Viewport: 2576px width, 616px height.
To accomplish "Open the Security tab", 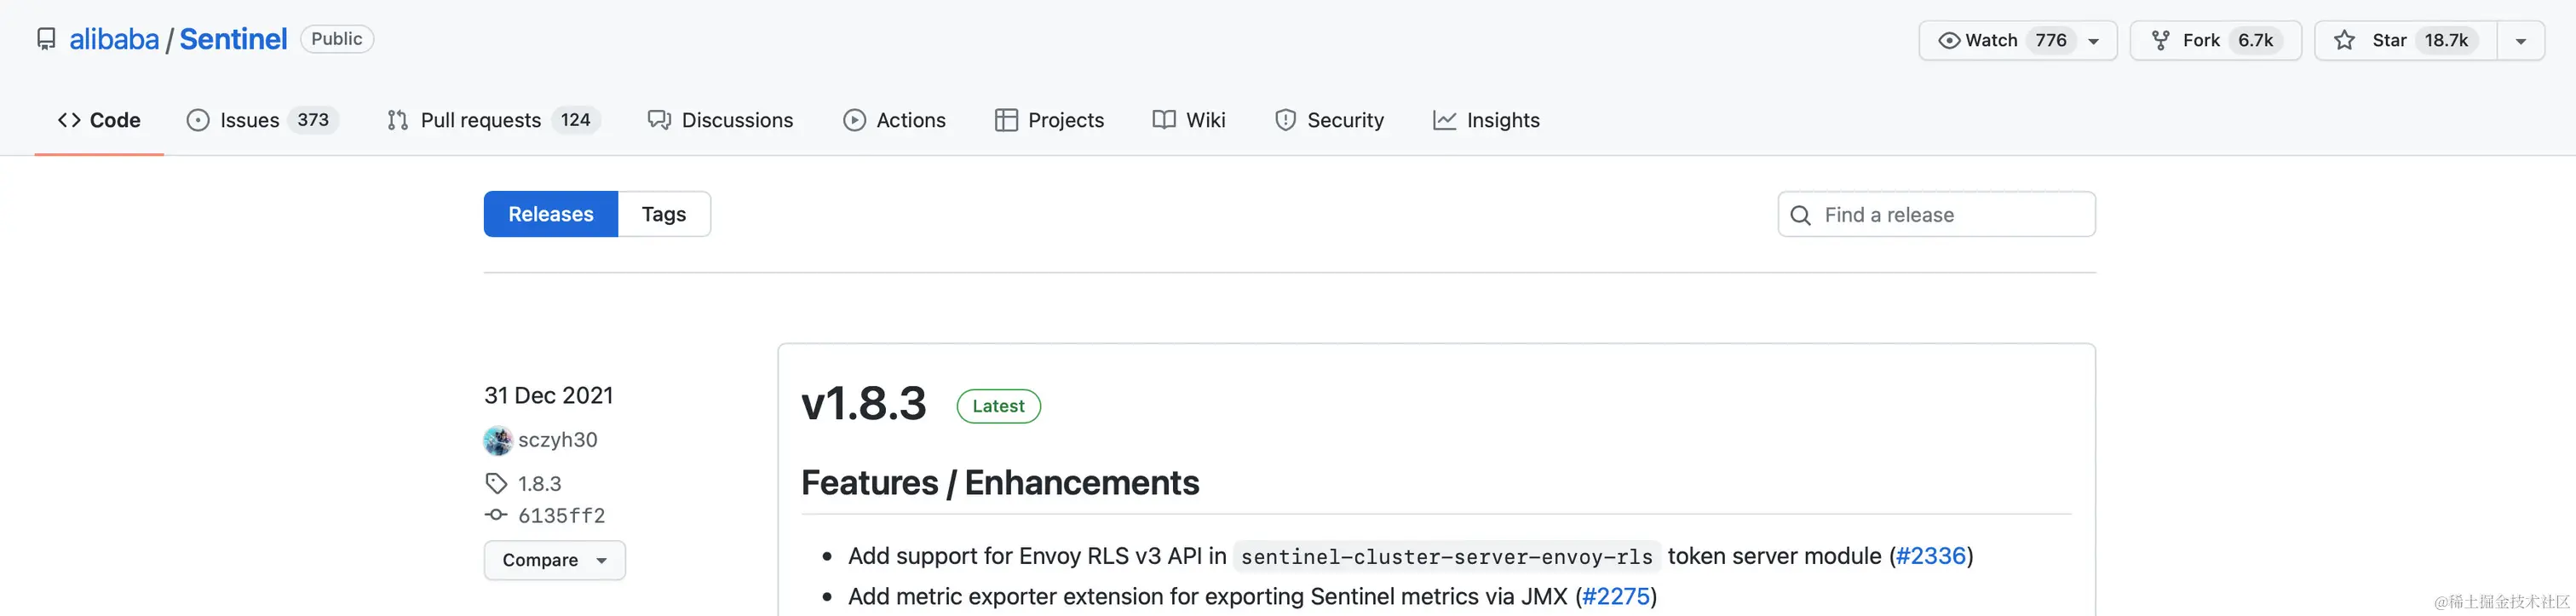I will pyautogui.click(x=1329, y=120).
